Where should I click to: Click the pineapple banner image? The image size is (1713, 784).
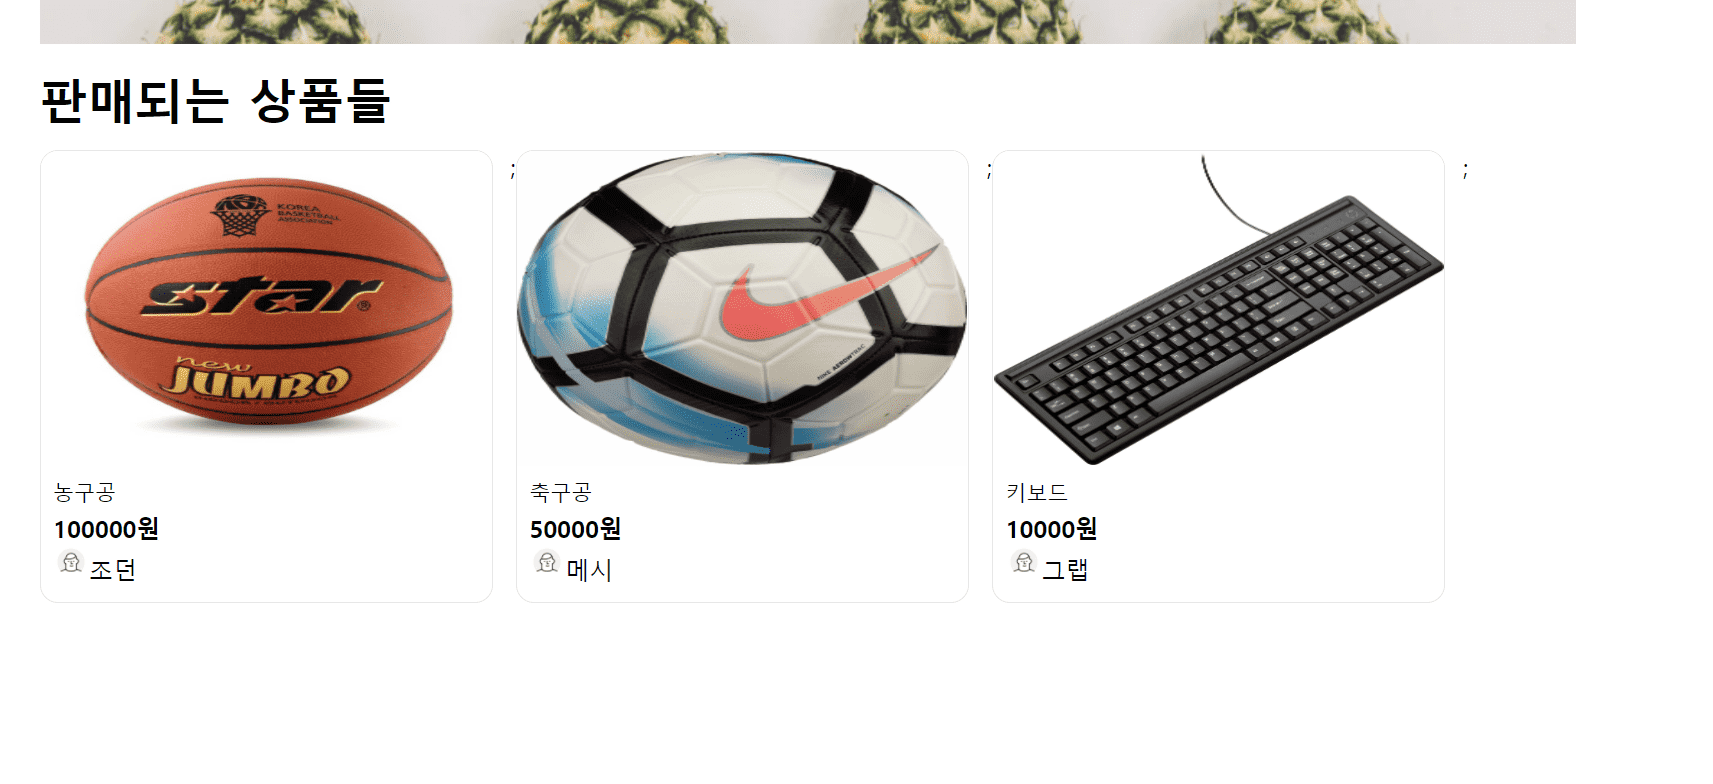808,21
